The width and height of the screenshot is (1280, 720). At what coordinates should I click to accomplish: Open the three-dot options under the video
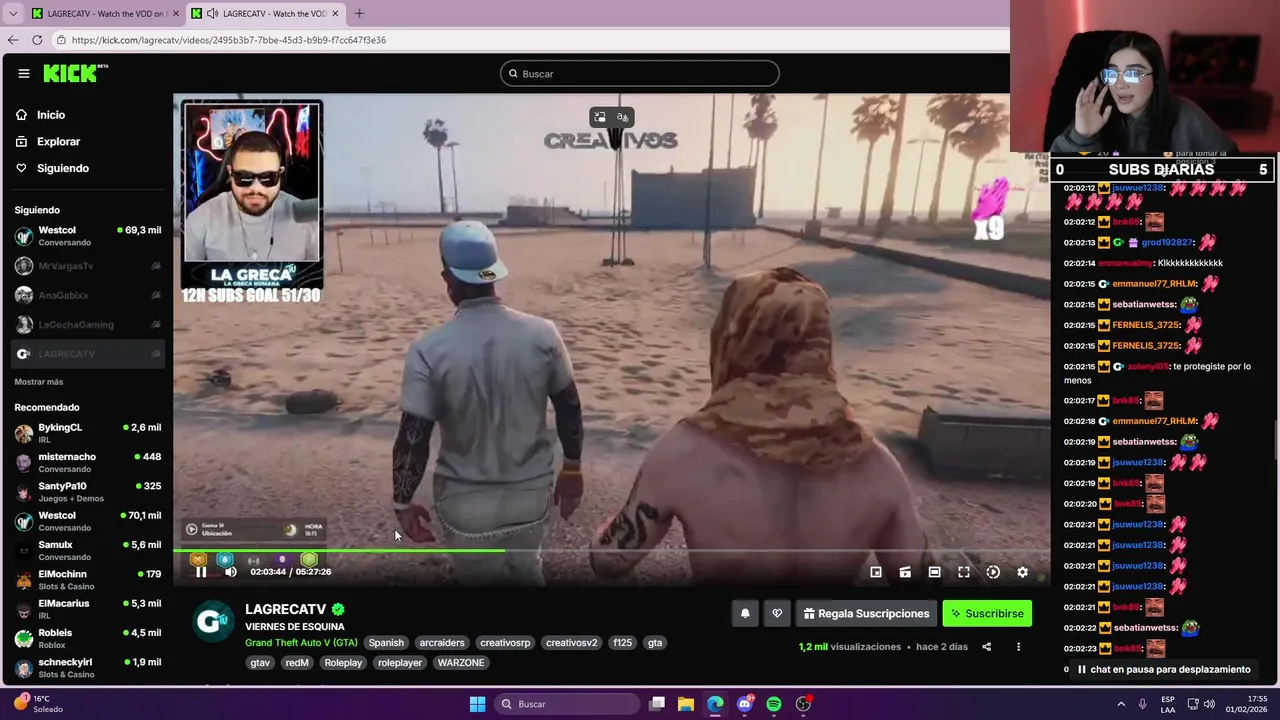(1018, 647)
